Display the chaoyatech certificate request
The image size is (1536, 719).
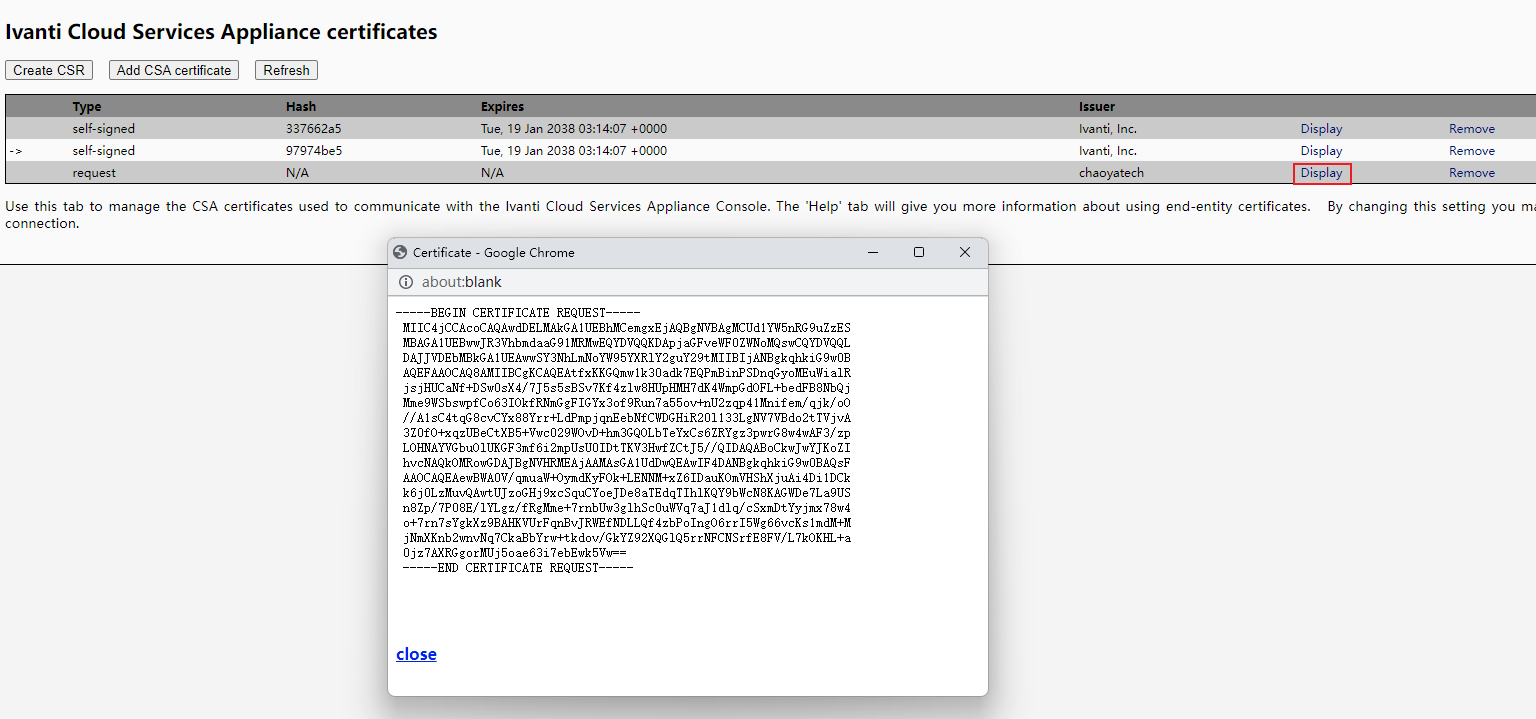pos(1321,172)
